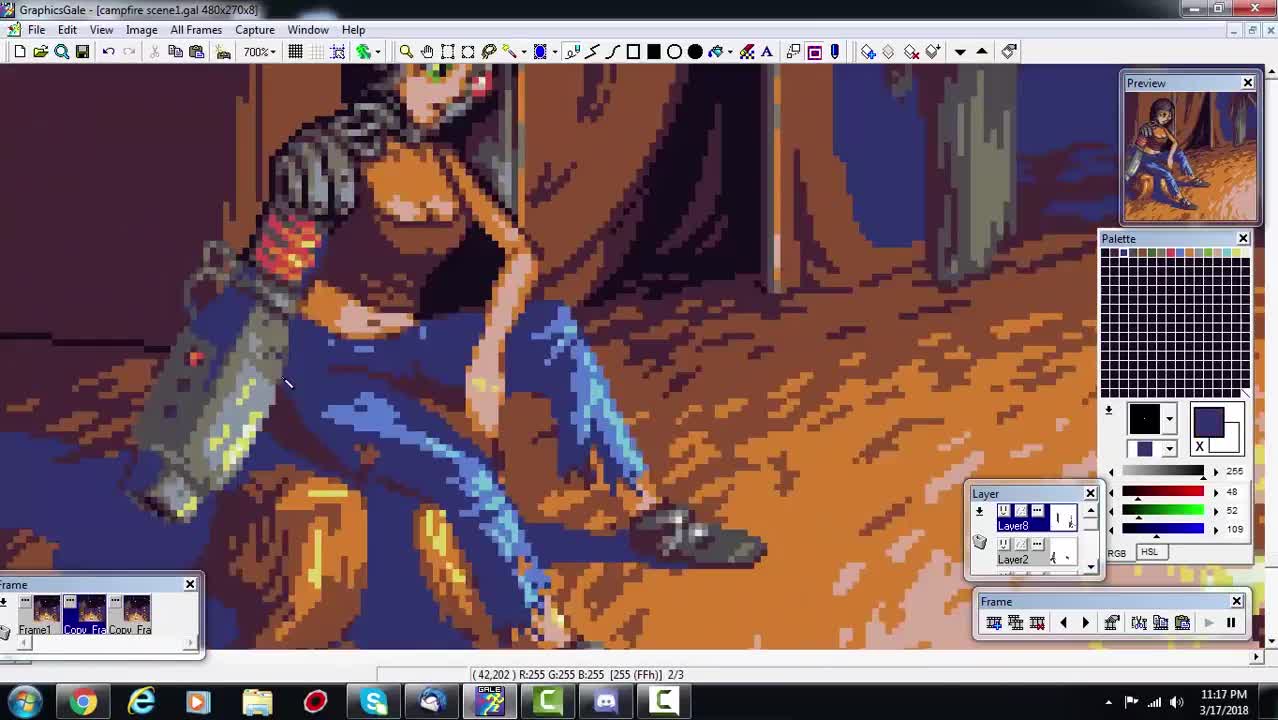Open green onion-skin icon dropdown arrow
The image size is (1278, 720).
(x=380, y=52)
